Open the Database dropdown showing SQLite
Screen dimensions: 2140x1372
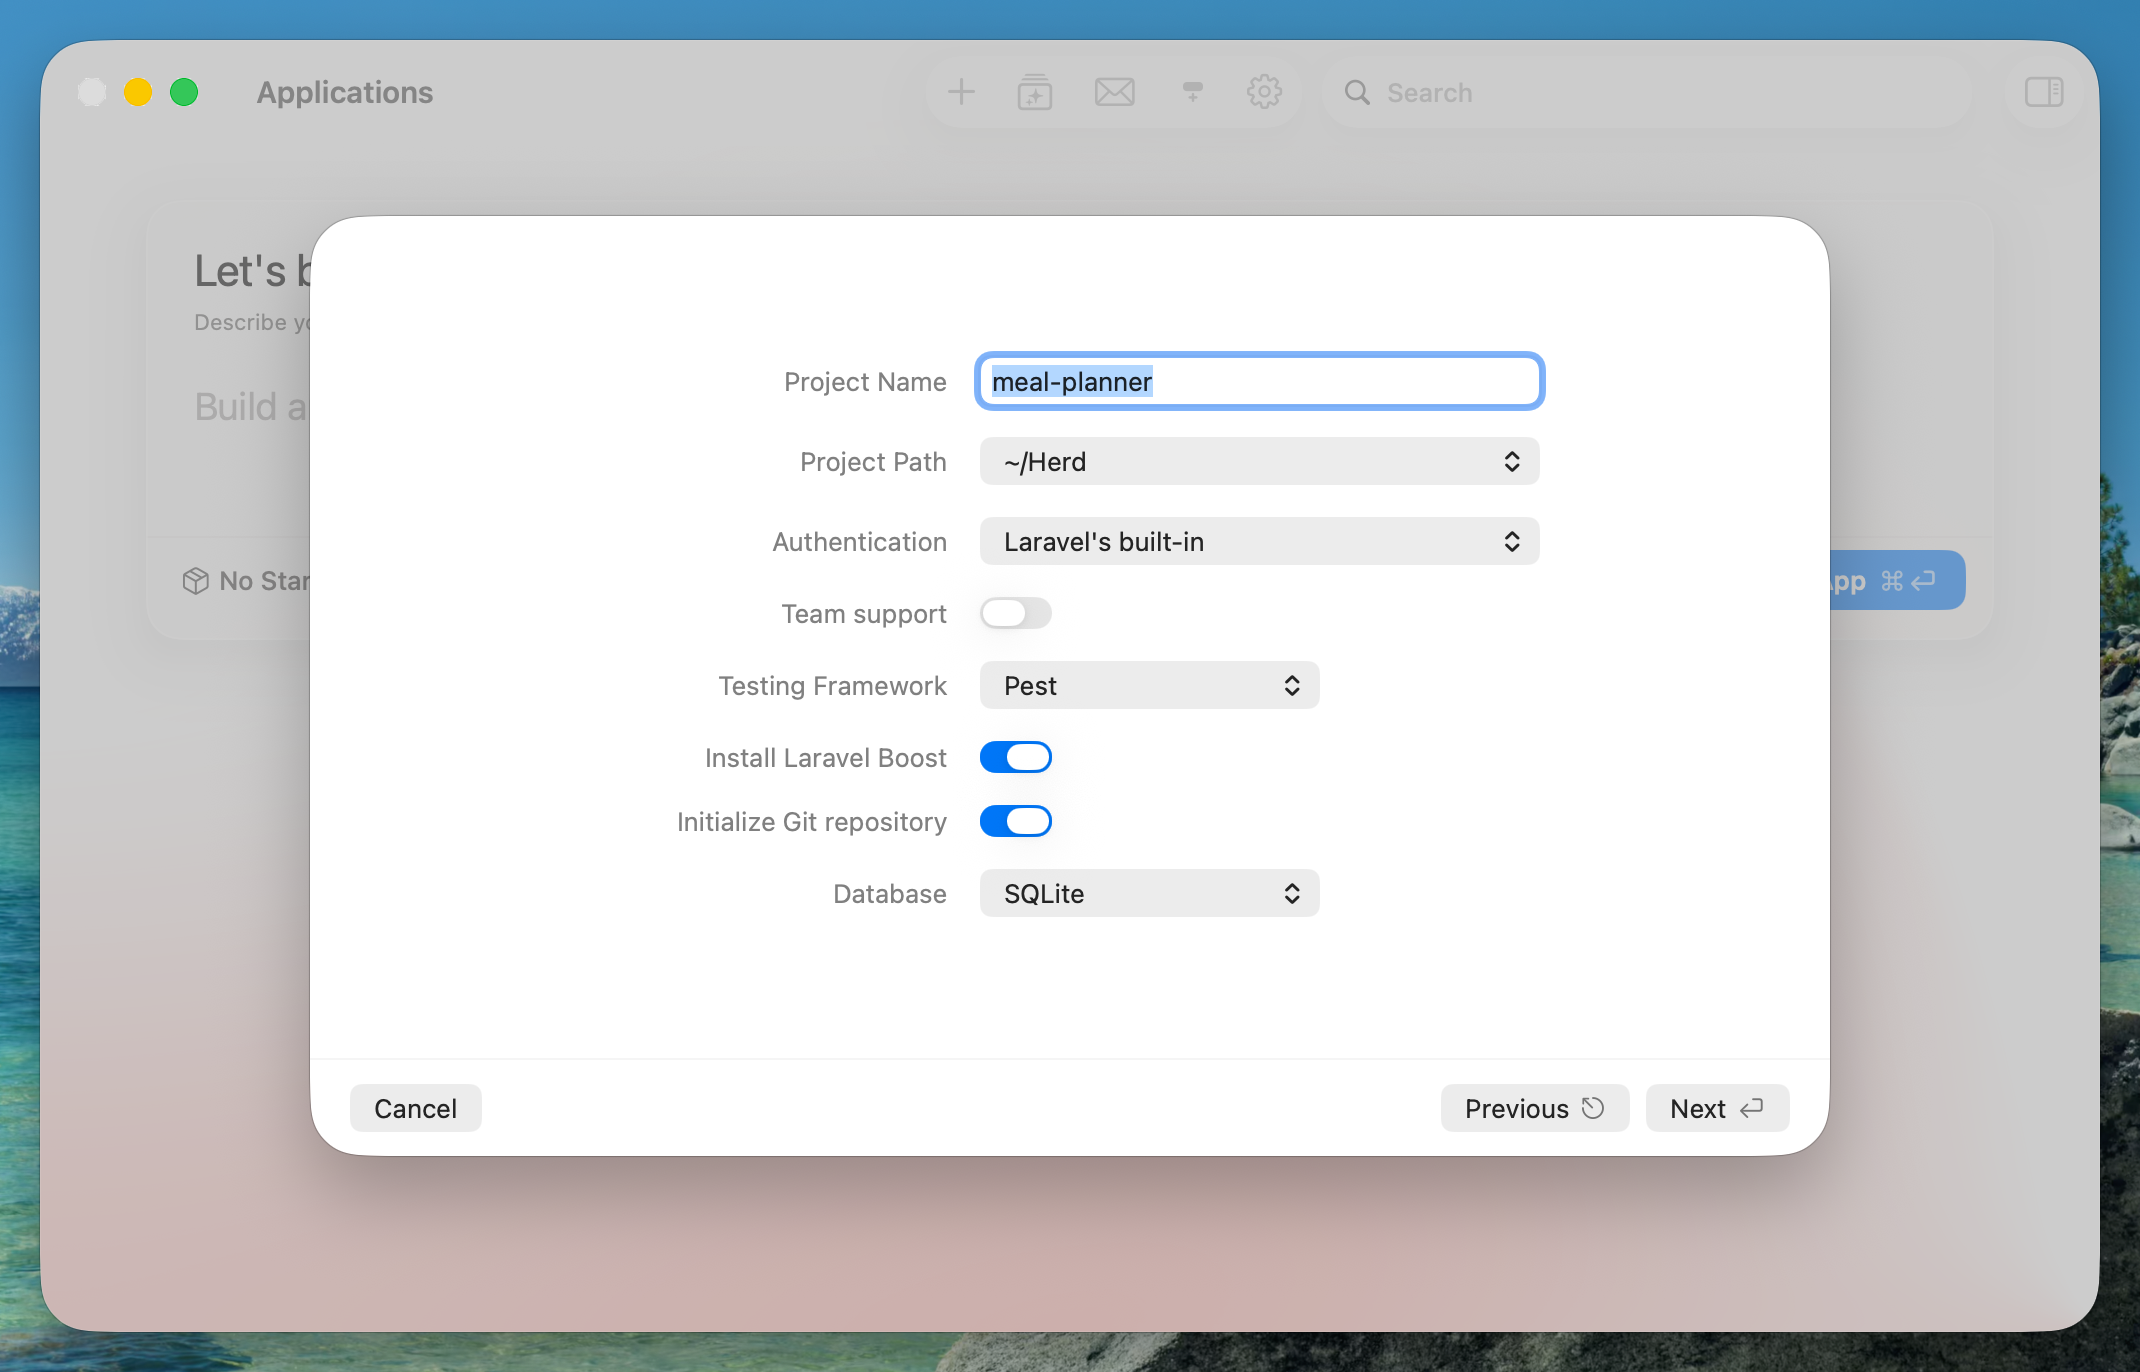(1150, 893)
